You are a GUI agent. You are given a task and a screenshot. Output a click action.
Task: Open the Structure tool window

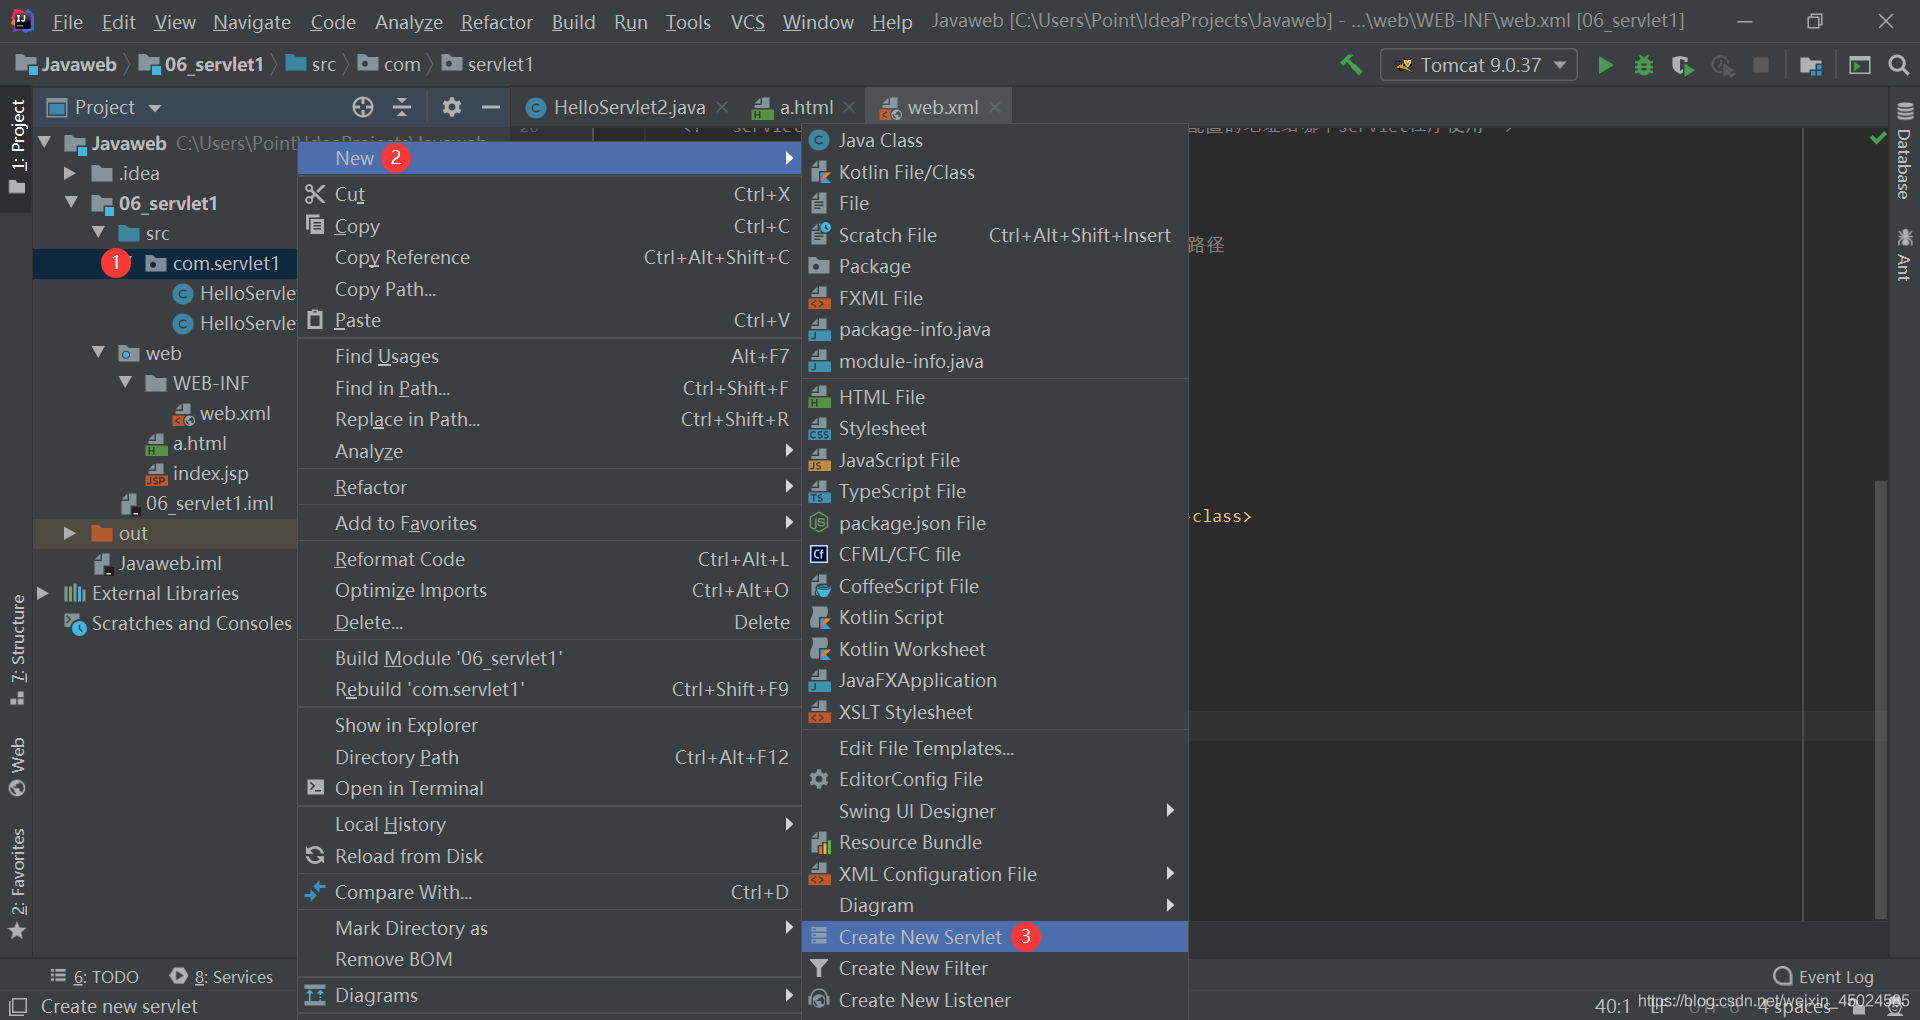coord(17,650)
